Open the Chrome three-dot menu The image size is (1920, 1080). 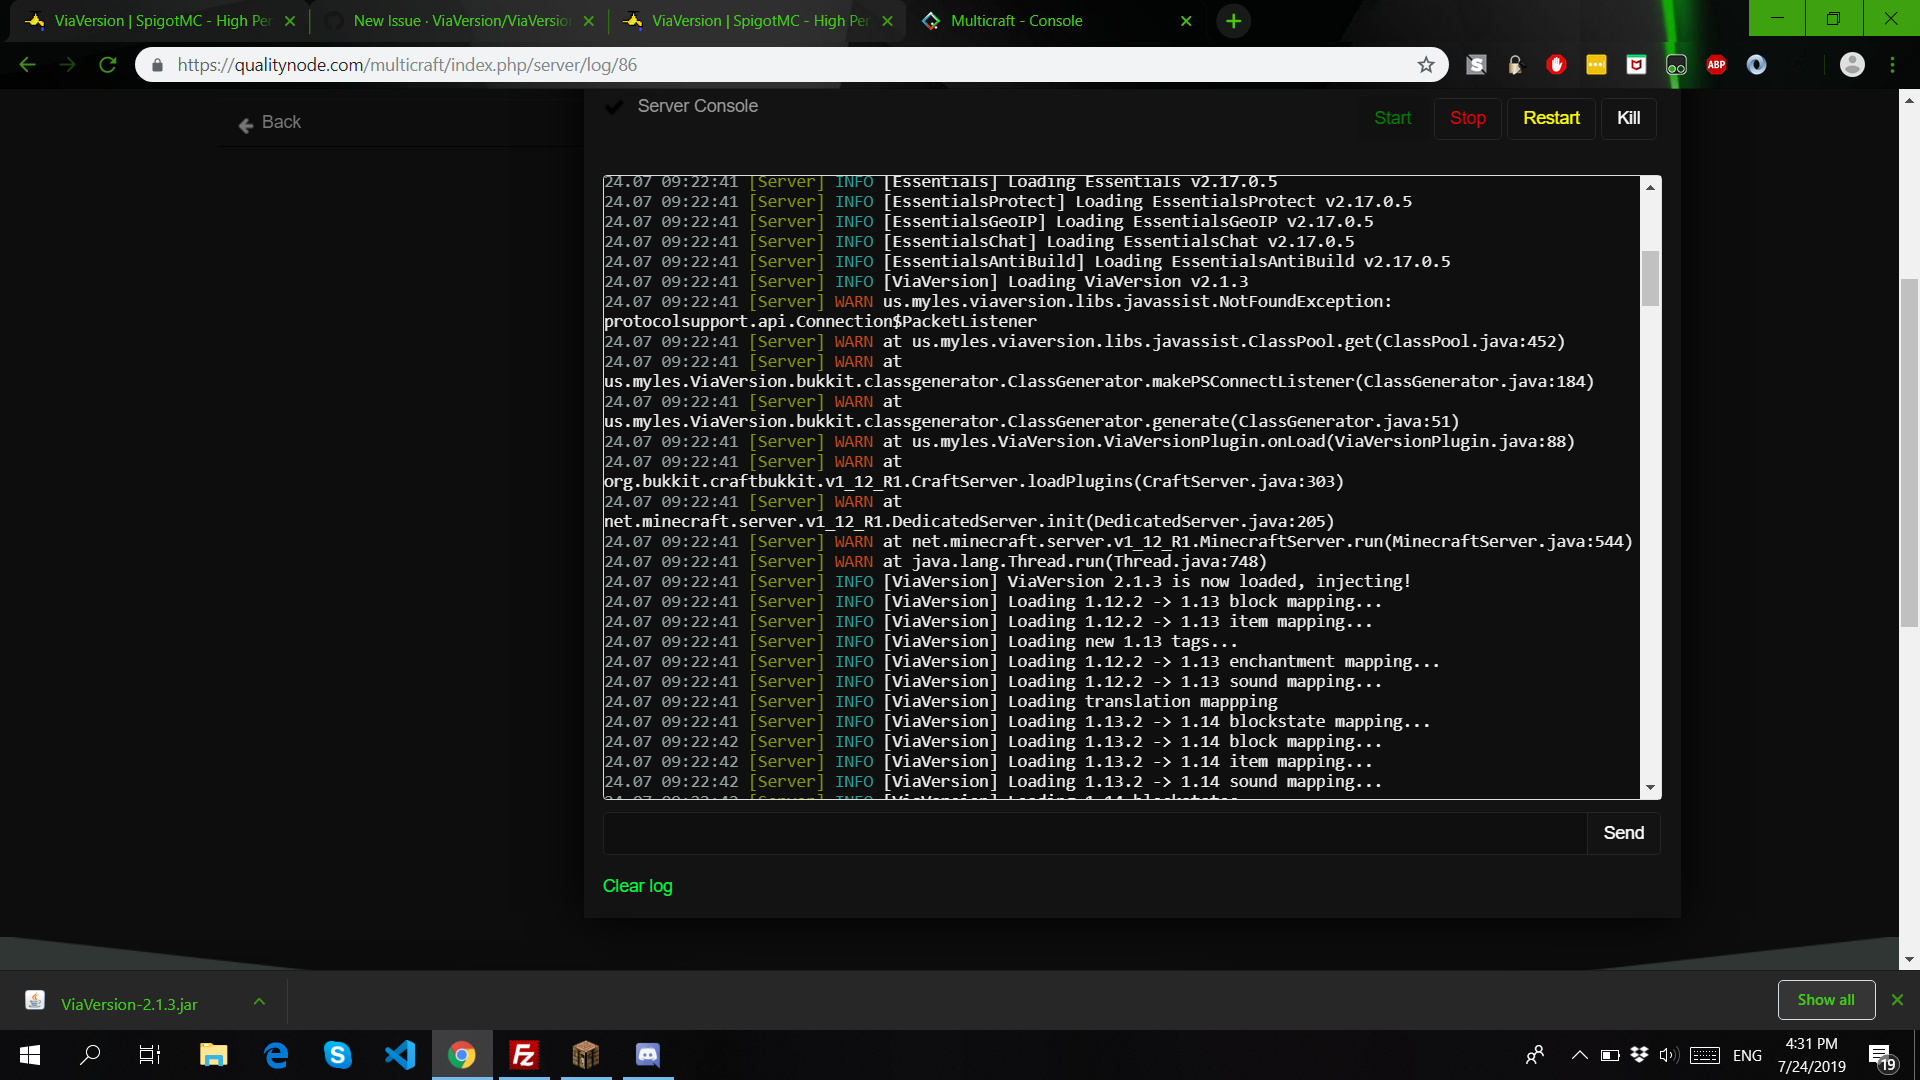pyautogui.click(x=1892, y=64)
